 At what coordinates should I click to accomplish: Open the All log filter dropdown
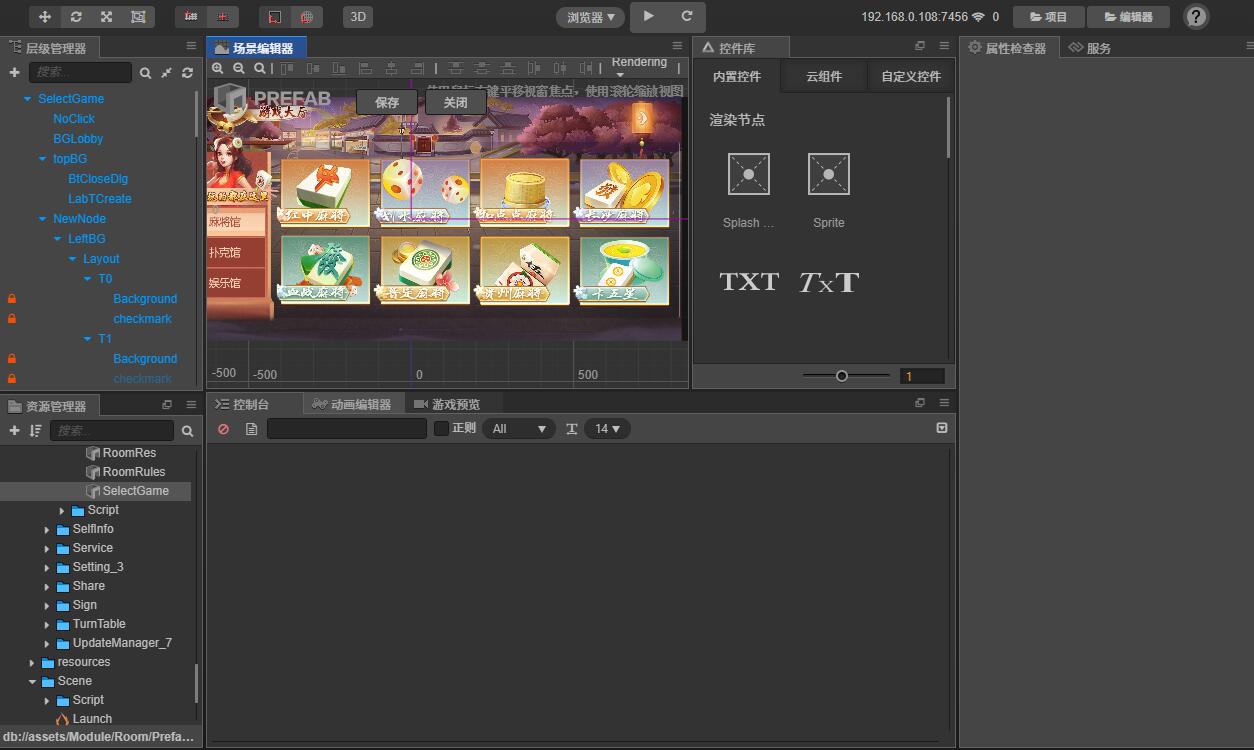pos(518,429)
